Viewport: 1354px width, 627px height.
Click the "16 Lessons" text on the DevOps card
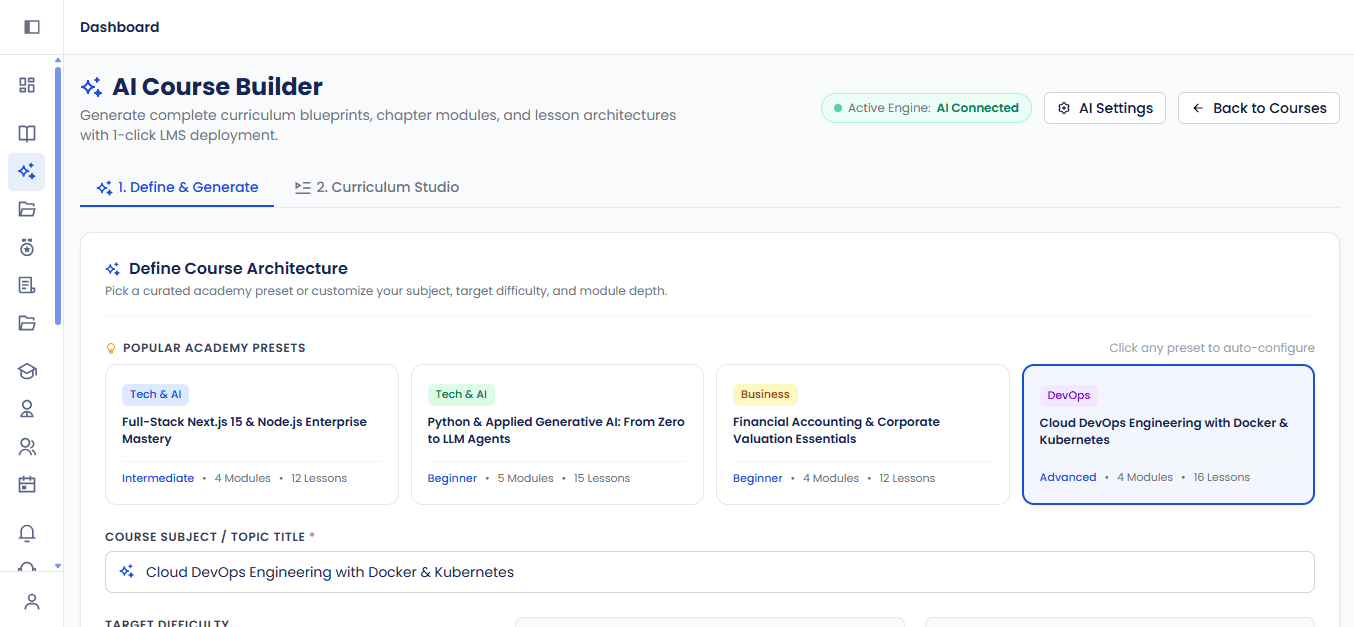pyautogui.click(x=1222, y=477)
